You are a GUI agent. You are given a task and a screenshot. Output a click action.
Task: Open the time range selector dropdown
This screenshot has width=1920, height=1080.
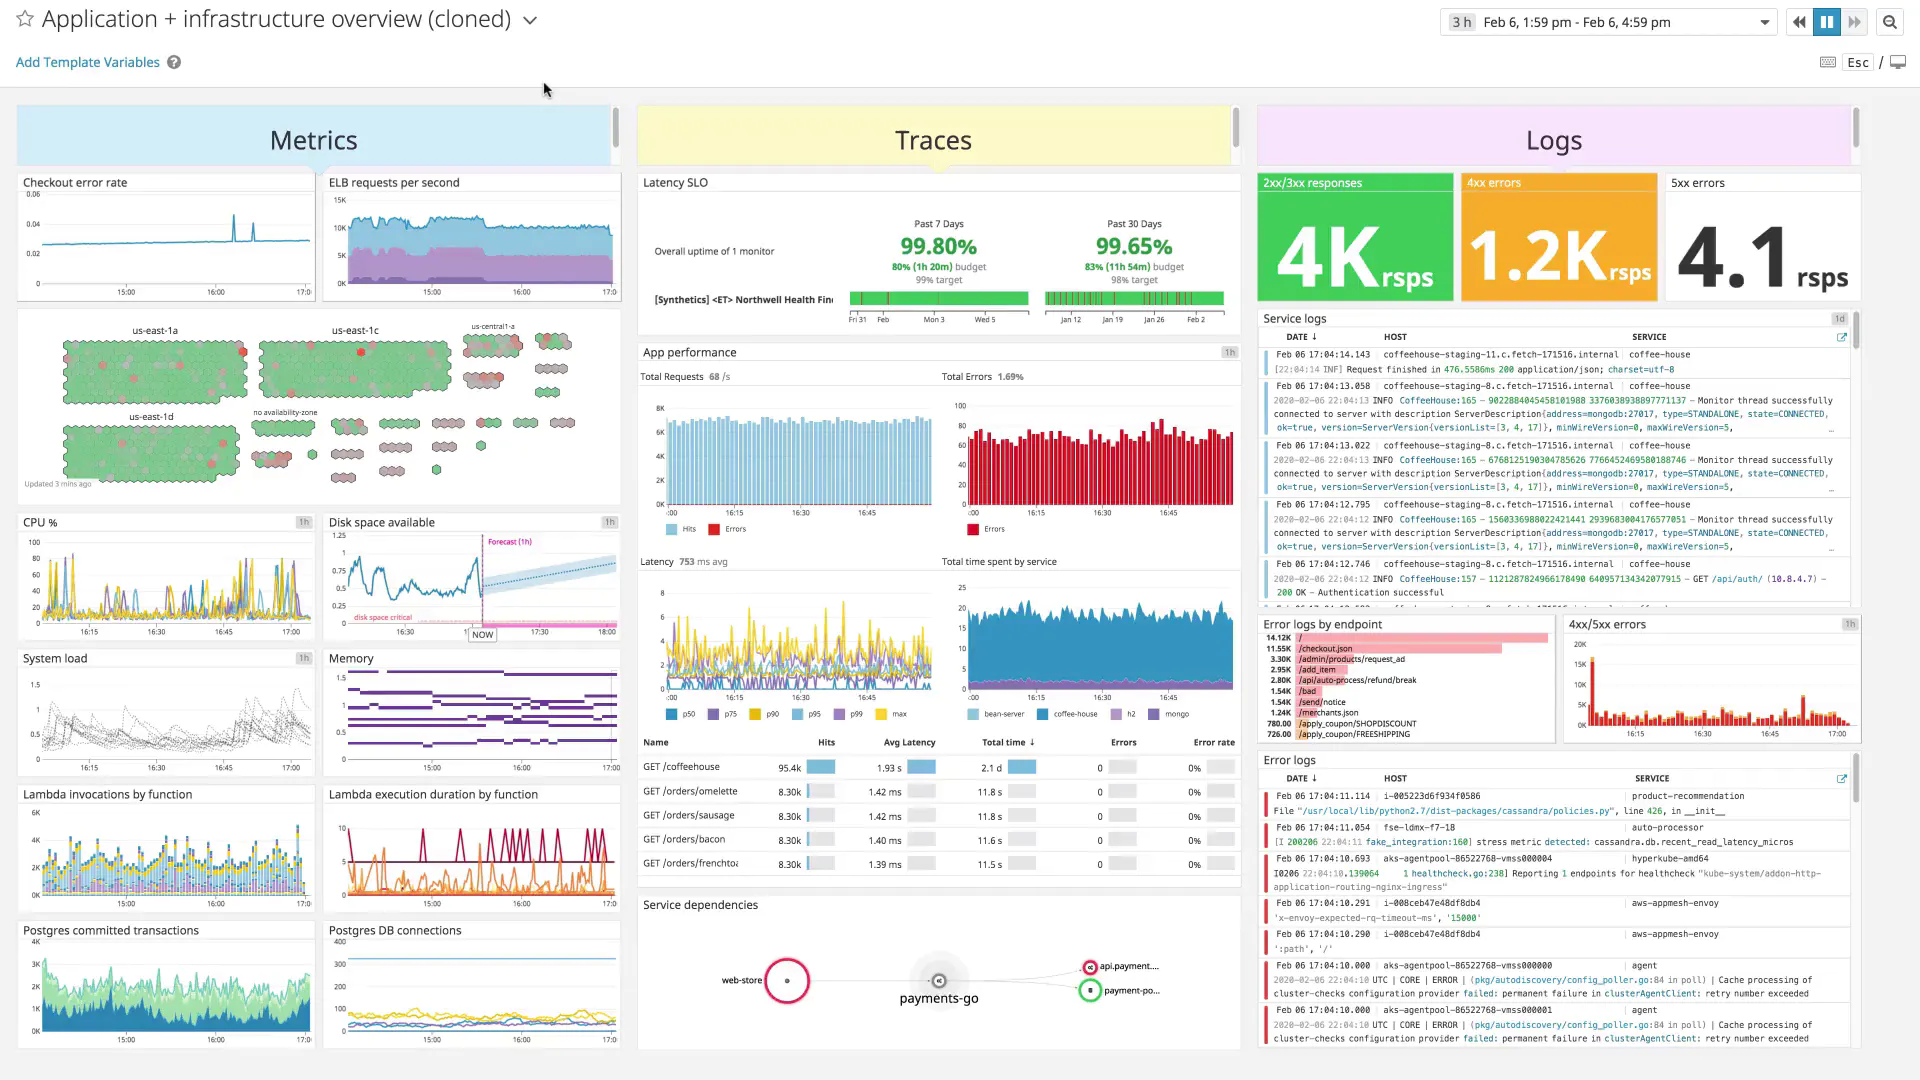1765,22
